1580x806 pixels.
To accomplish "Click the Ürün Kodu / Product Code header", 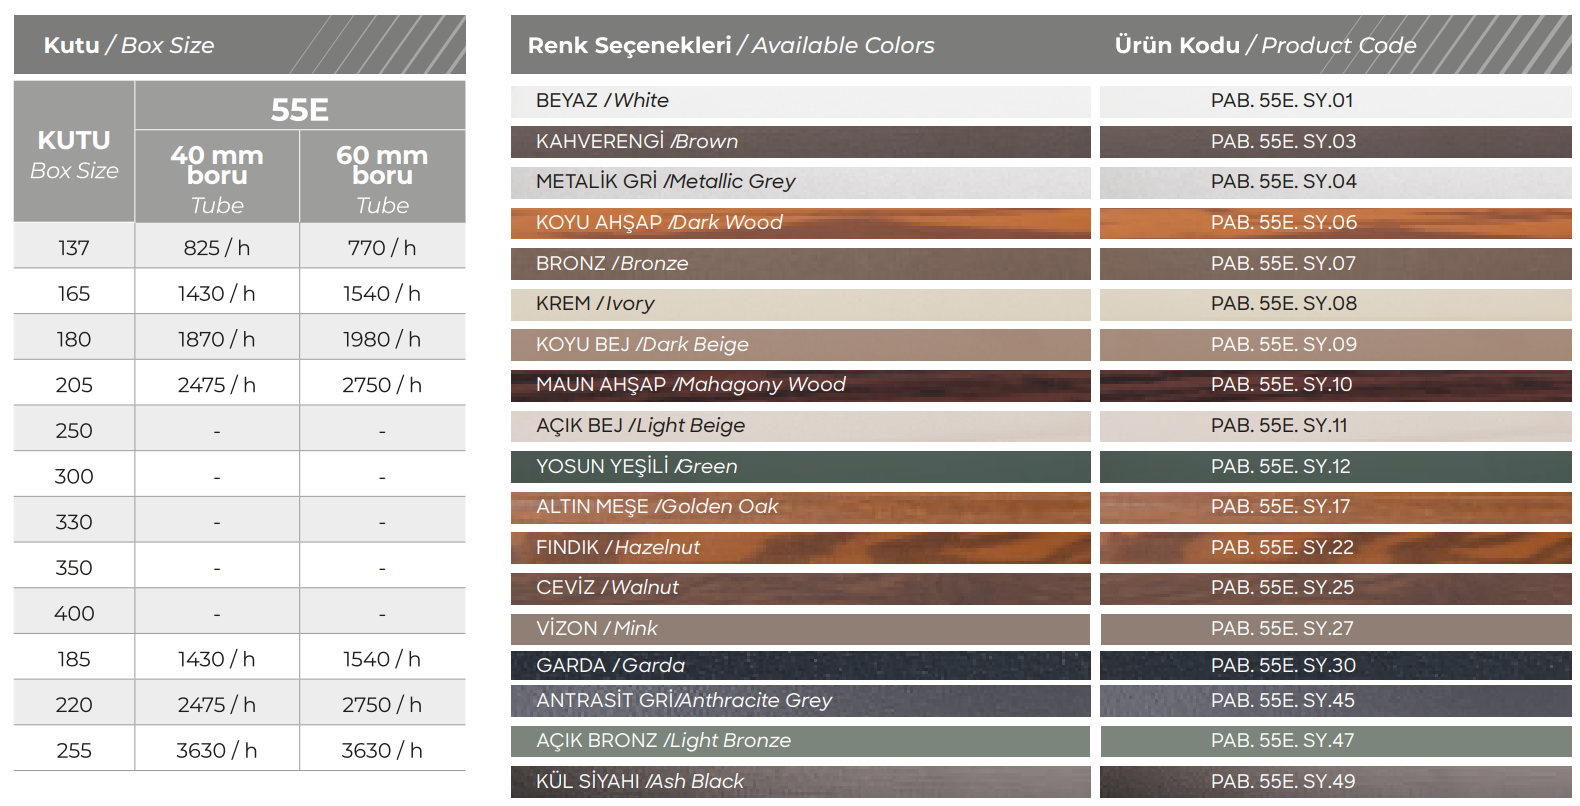I will [1265, 45].
